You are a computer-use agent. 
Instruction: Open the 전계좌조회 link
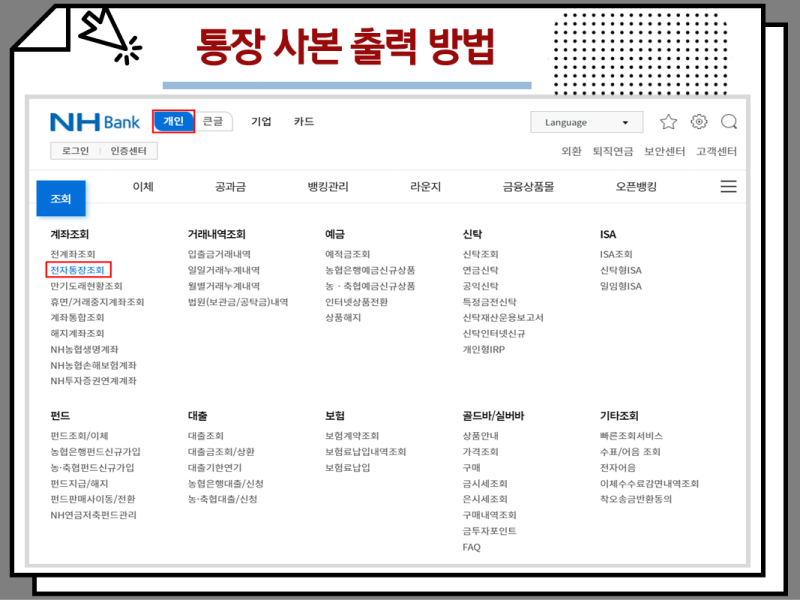(71, 253)
